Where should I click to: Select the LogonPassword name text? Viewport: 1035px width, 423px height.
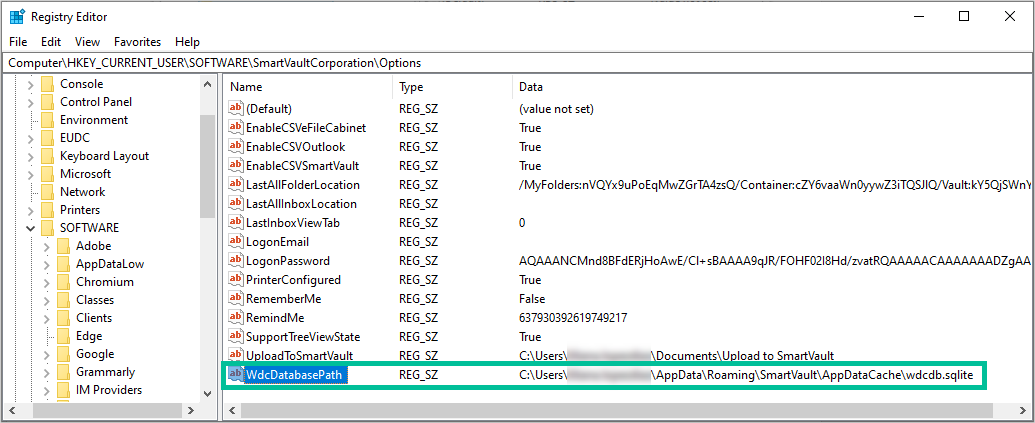click(x=288, y=261)
